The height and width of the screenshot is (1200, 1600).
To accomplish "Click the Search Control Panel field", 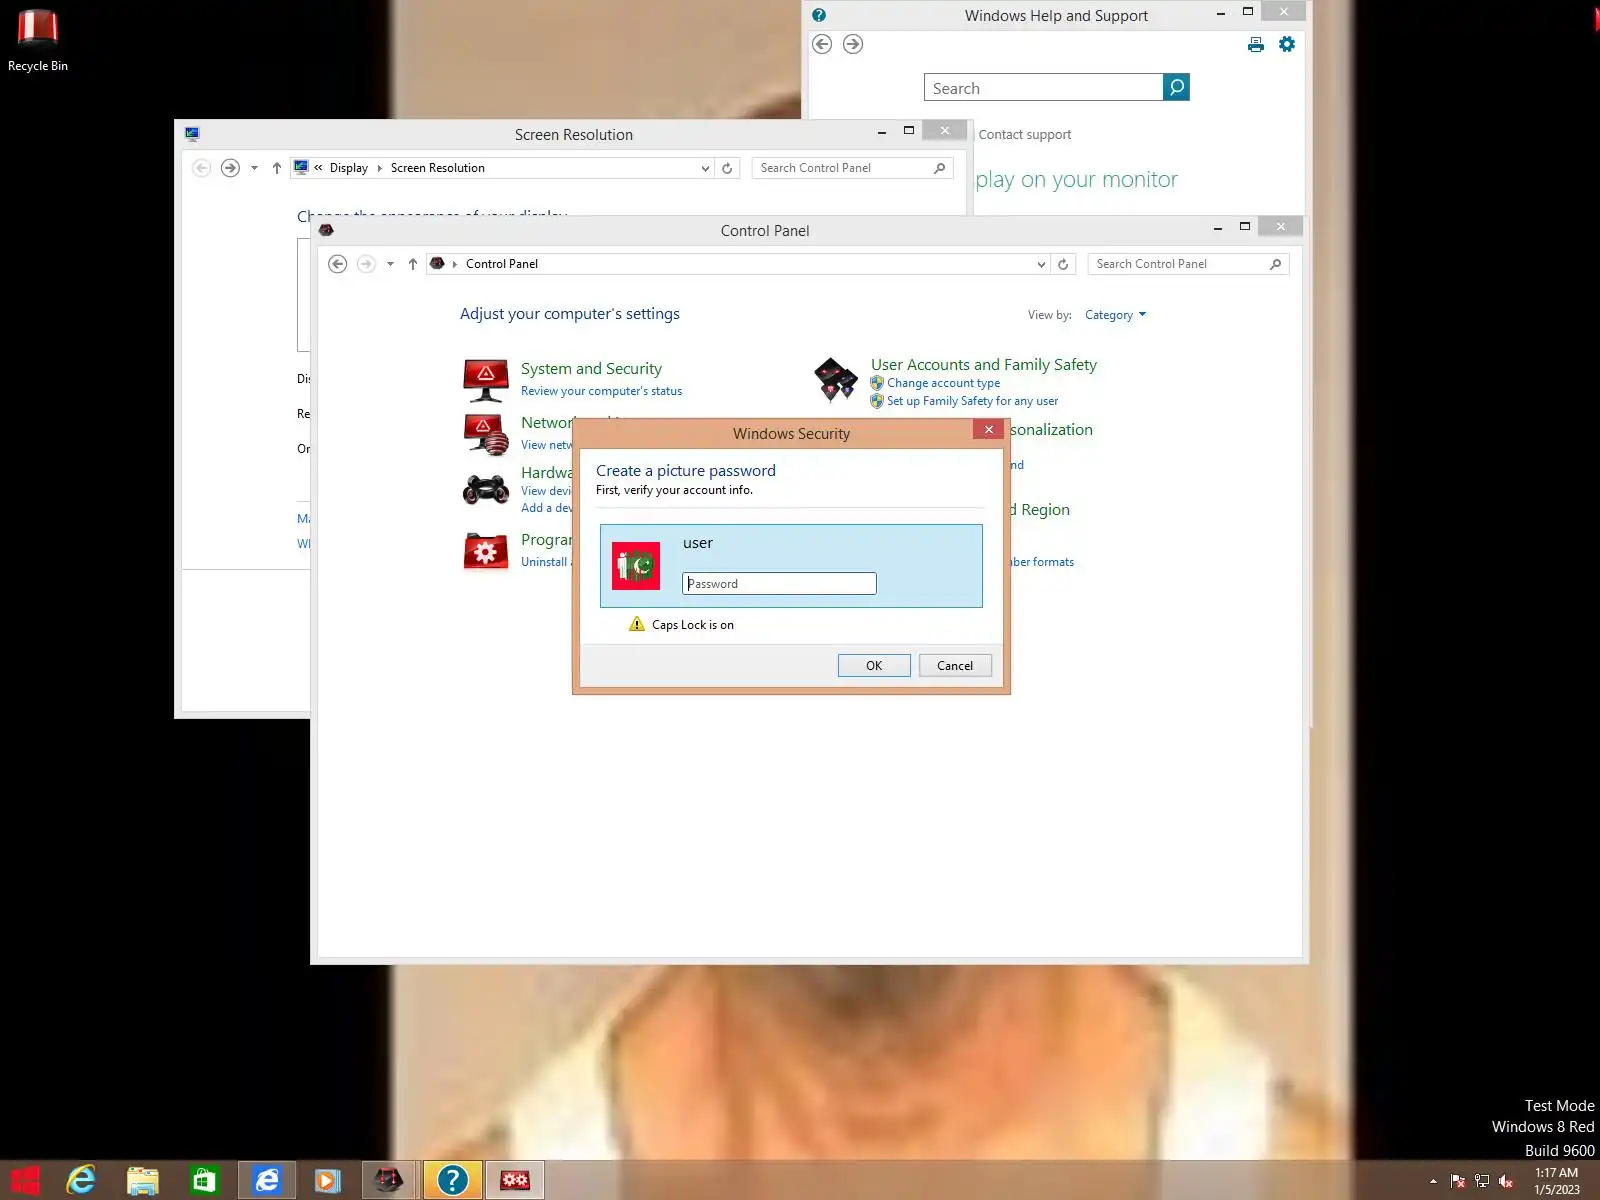I will pyautogui.click(x=1188, y=264).
